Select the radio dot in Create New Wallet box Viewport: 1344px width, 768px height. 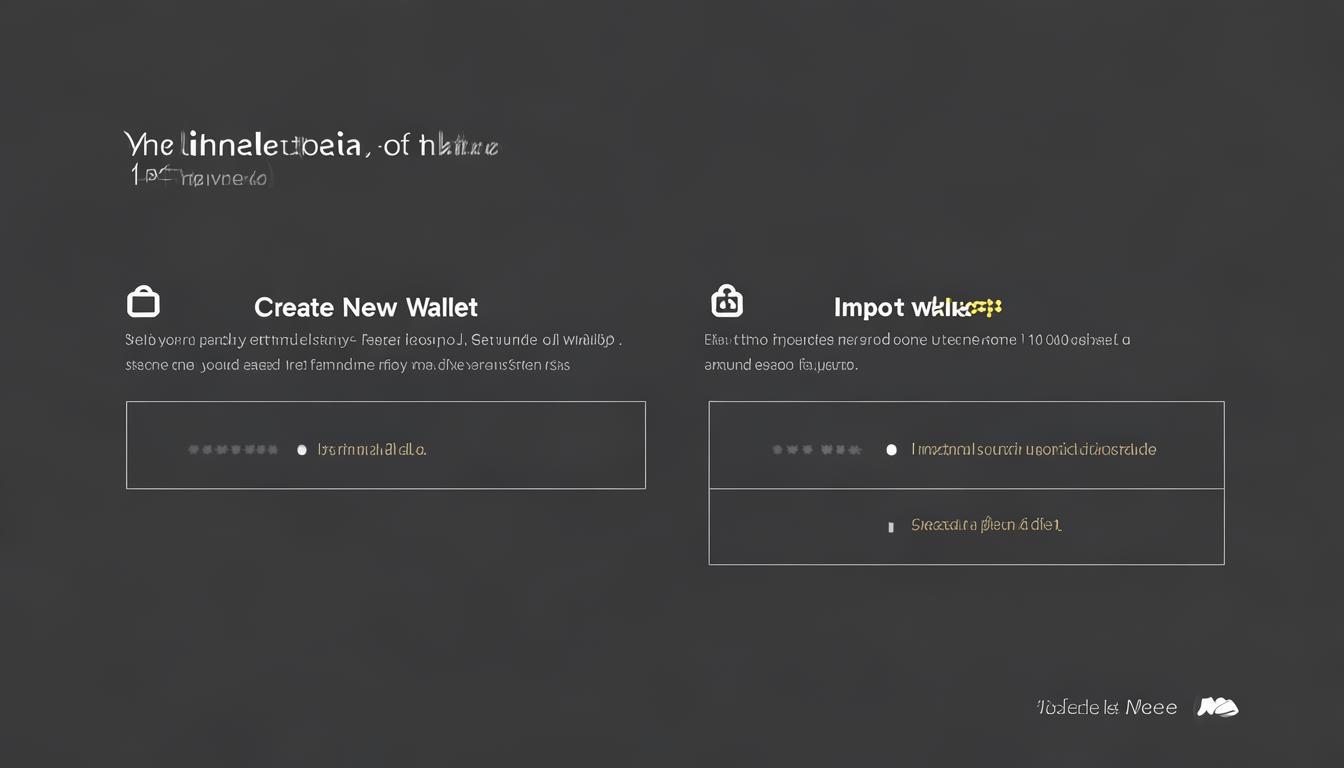[302, 450]
